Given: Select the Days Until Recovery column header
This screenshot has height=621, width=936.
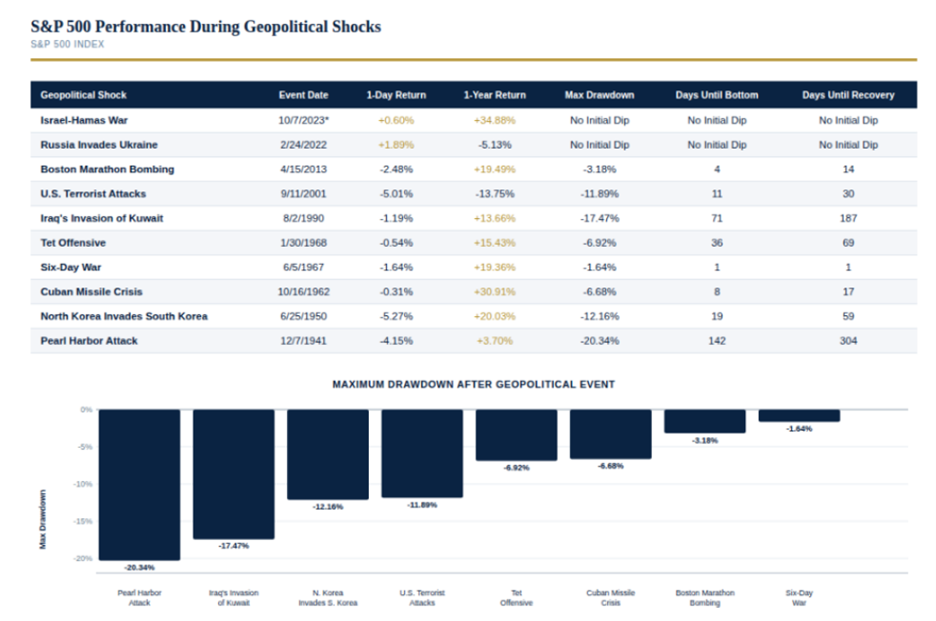Looking at the screenshot, I should tap(848, 95).
